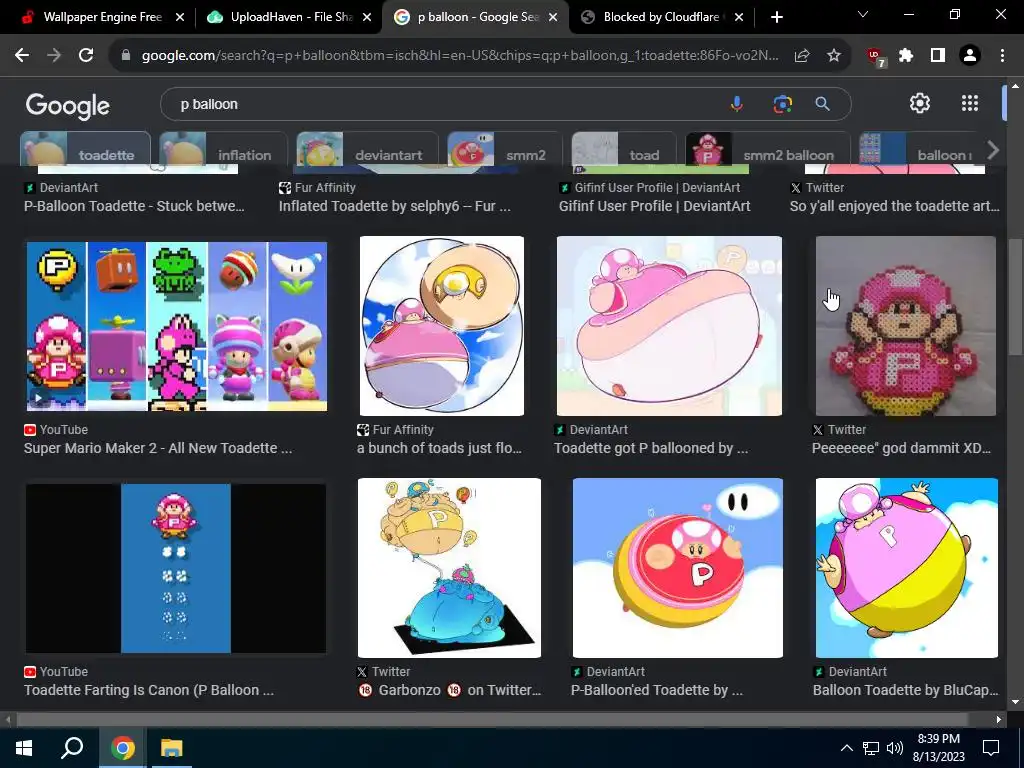Toggle Chrome side panel icon
Viewport: 1024px width, 768px height.
pos(938,56)
